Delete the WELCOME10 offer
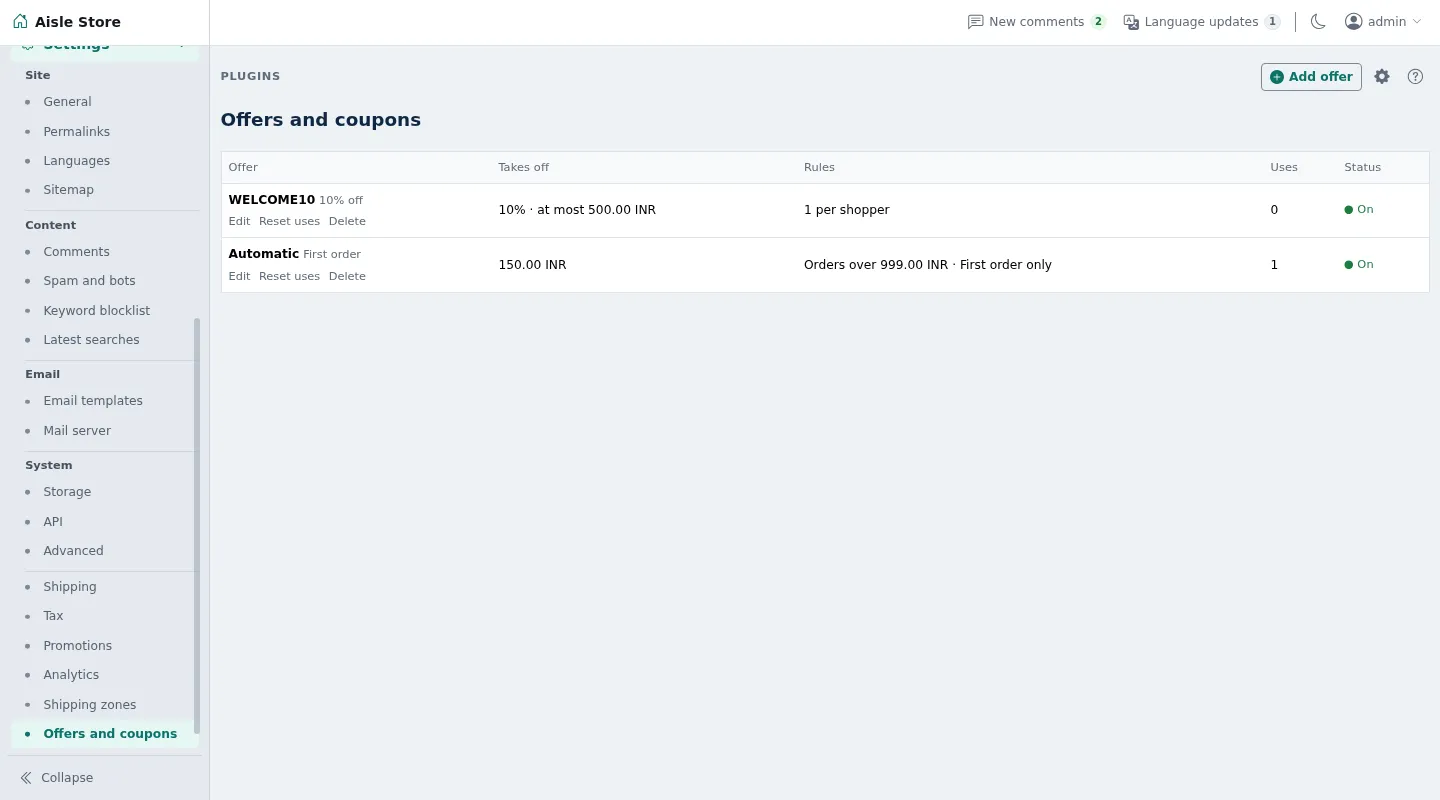Viewport: 1440px width, 800px height. coord(347,221)
